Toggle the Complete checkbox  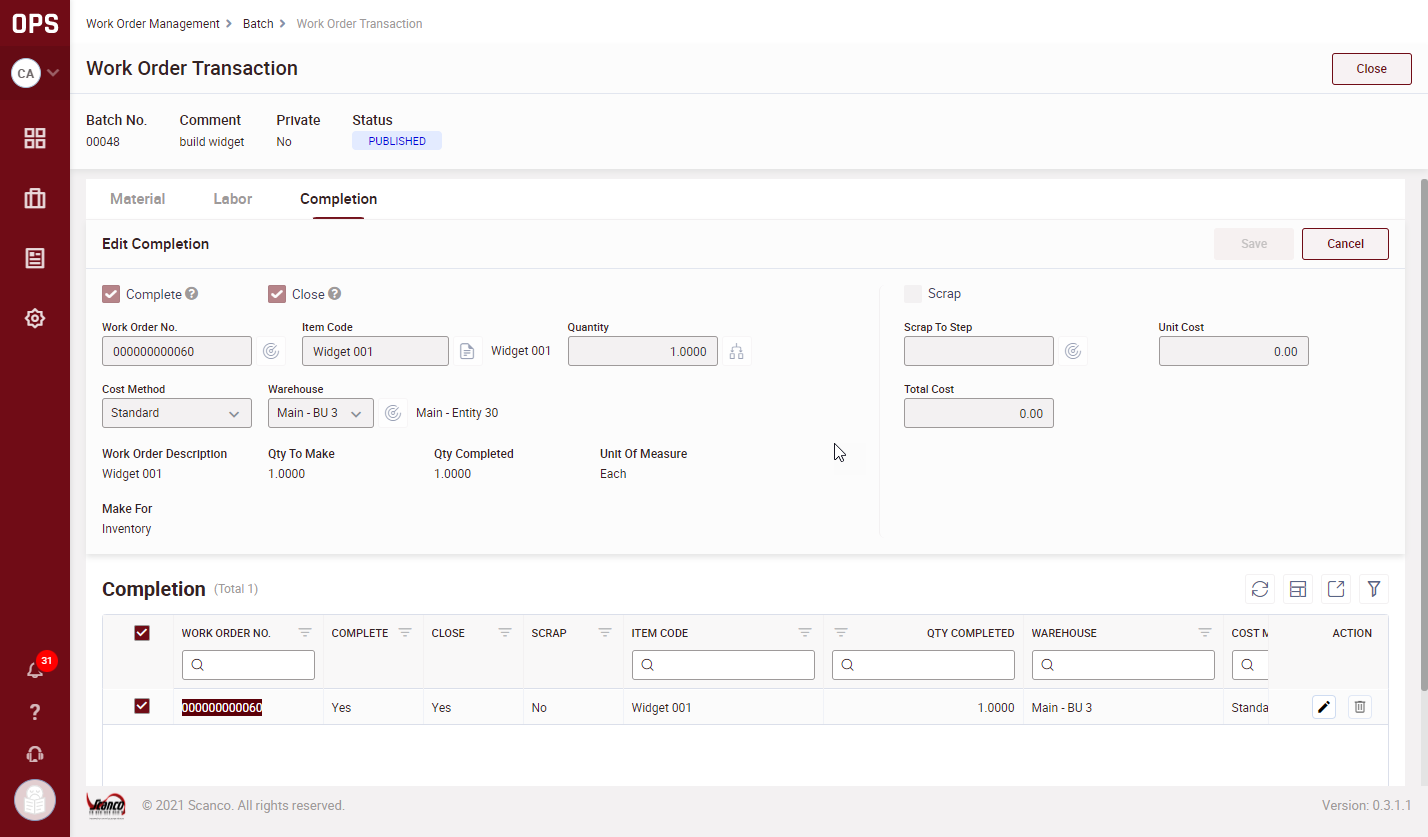pyautogui.click(x=111, y=294)
